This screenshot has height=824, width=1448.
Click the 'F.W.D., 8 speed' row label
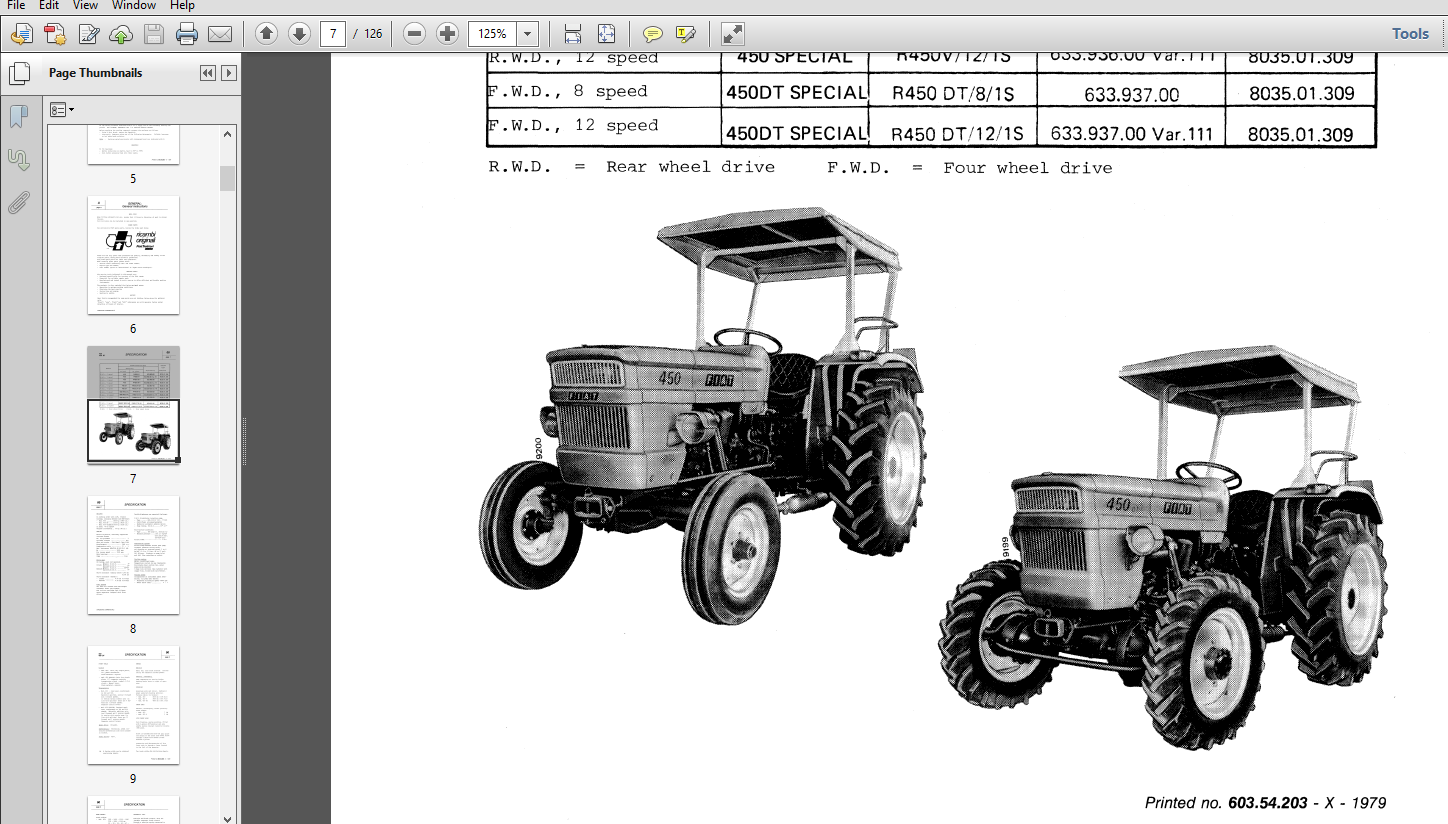pyautogui.click(x=567, y=92)
